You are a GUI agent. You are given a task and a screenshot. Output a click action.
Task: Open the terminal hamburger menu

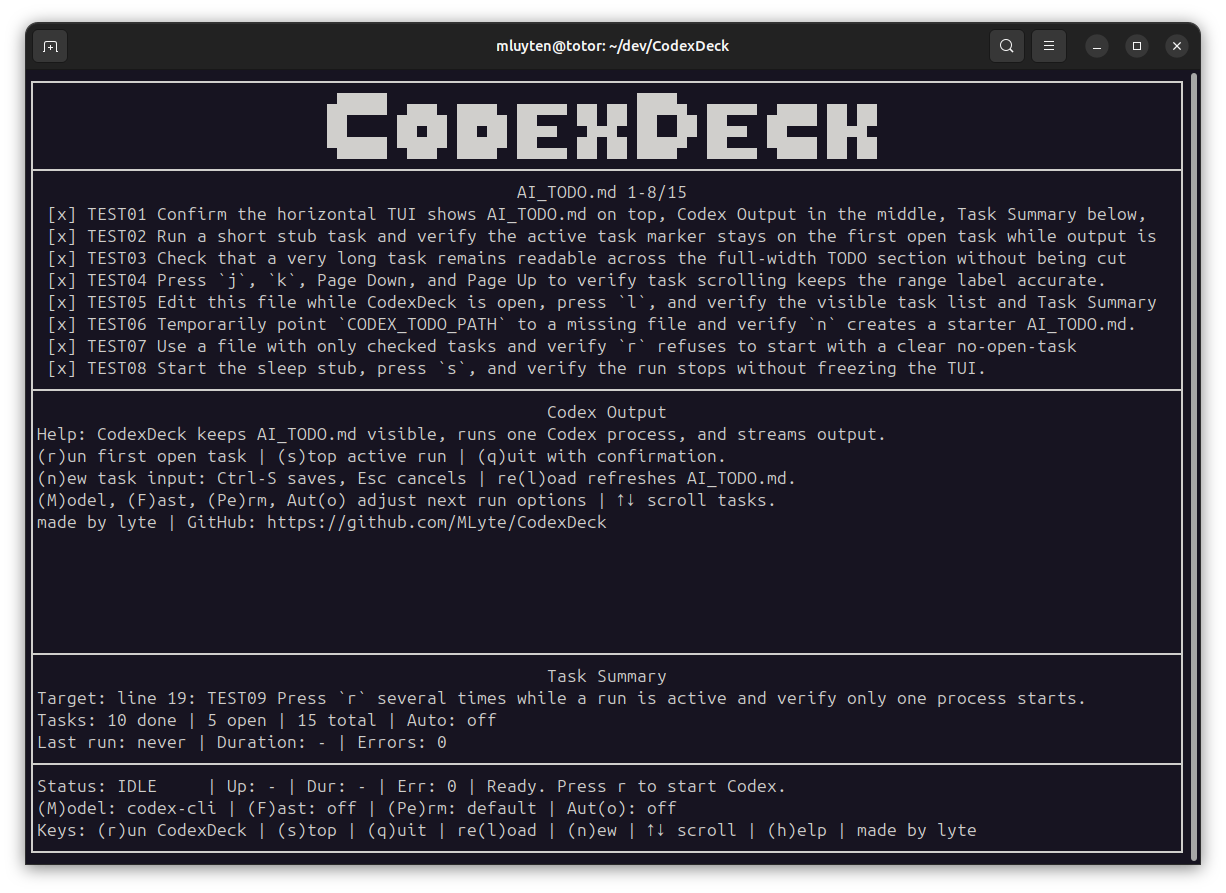1049,46
